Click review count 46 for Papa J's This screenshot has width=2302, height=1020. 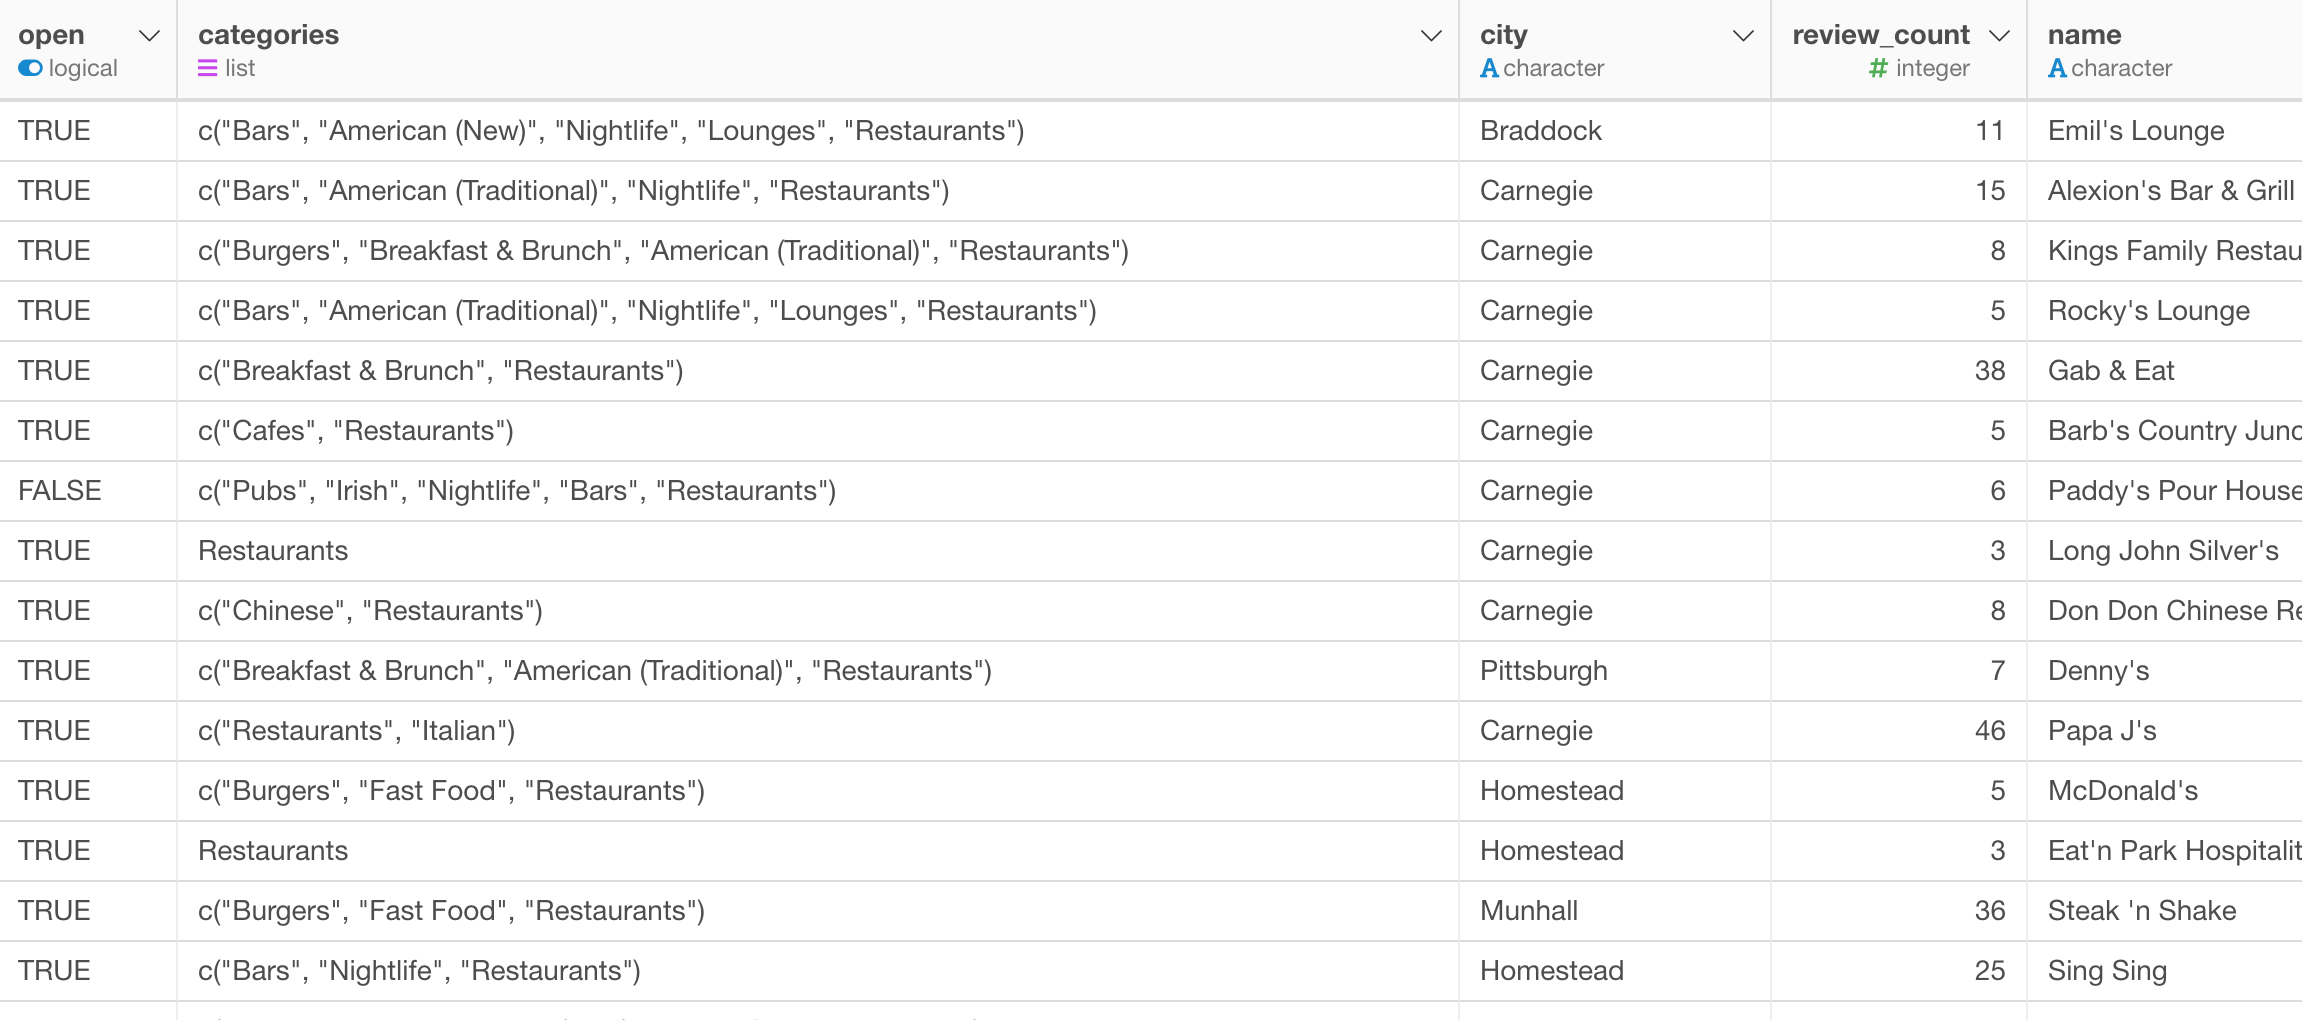(x=1899, y=731)
